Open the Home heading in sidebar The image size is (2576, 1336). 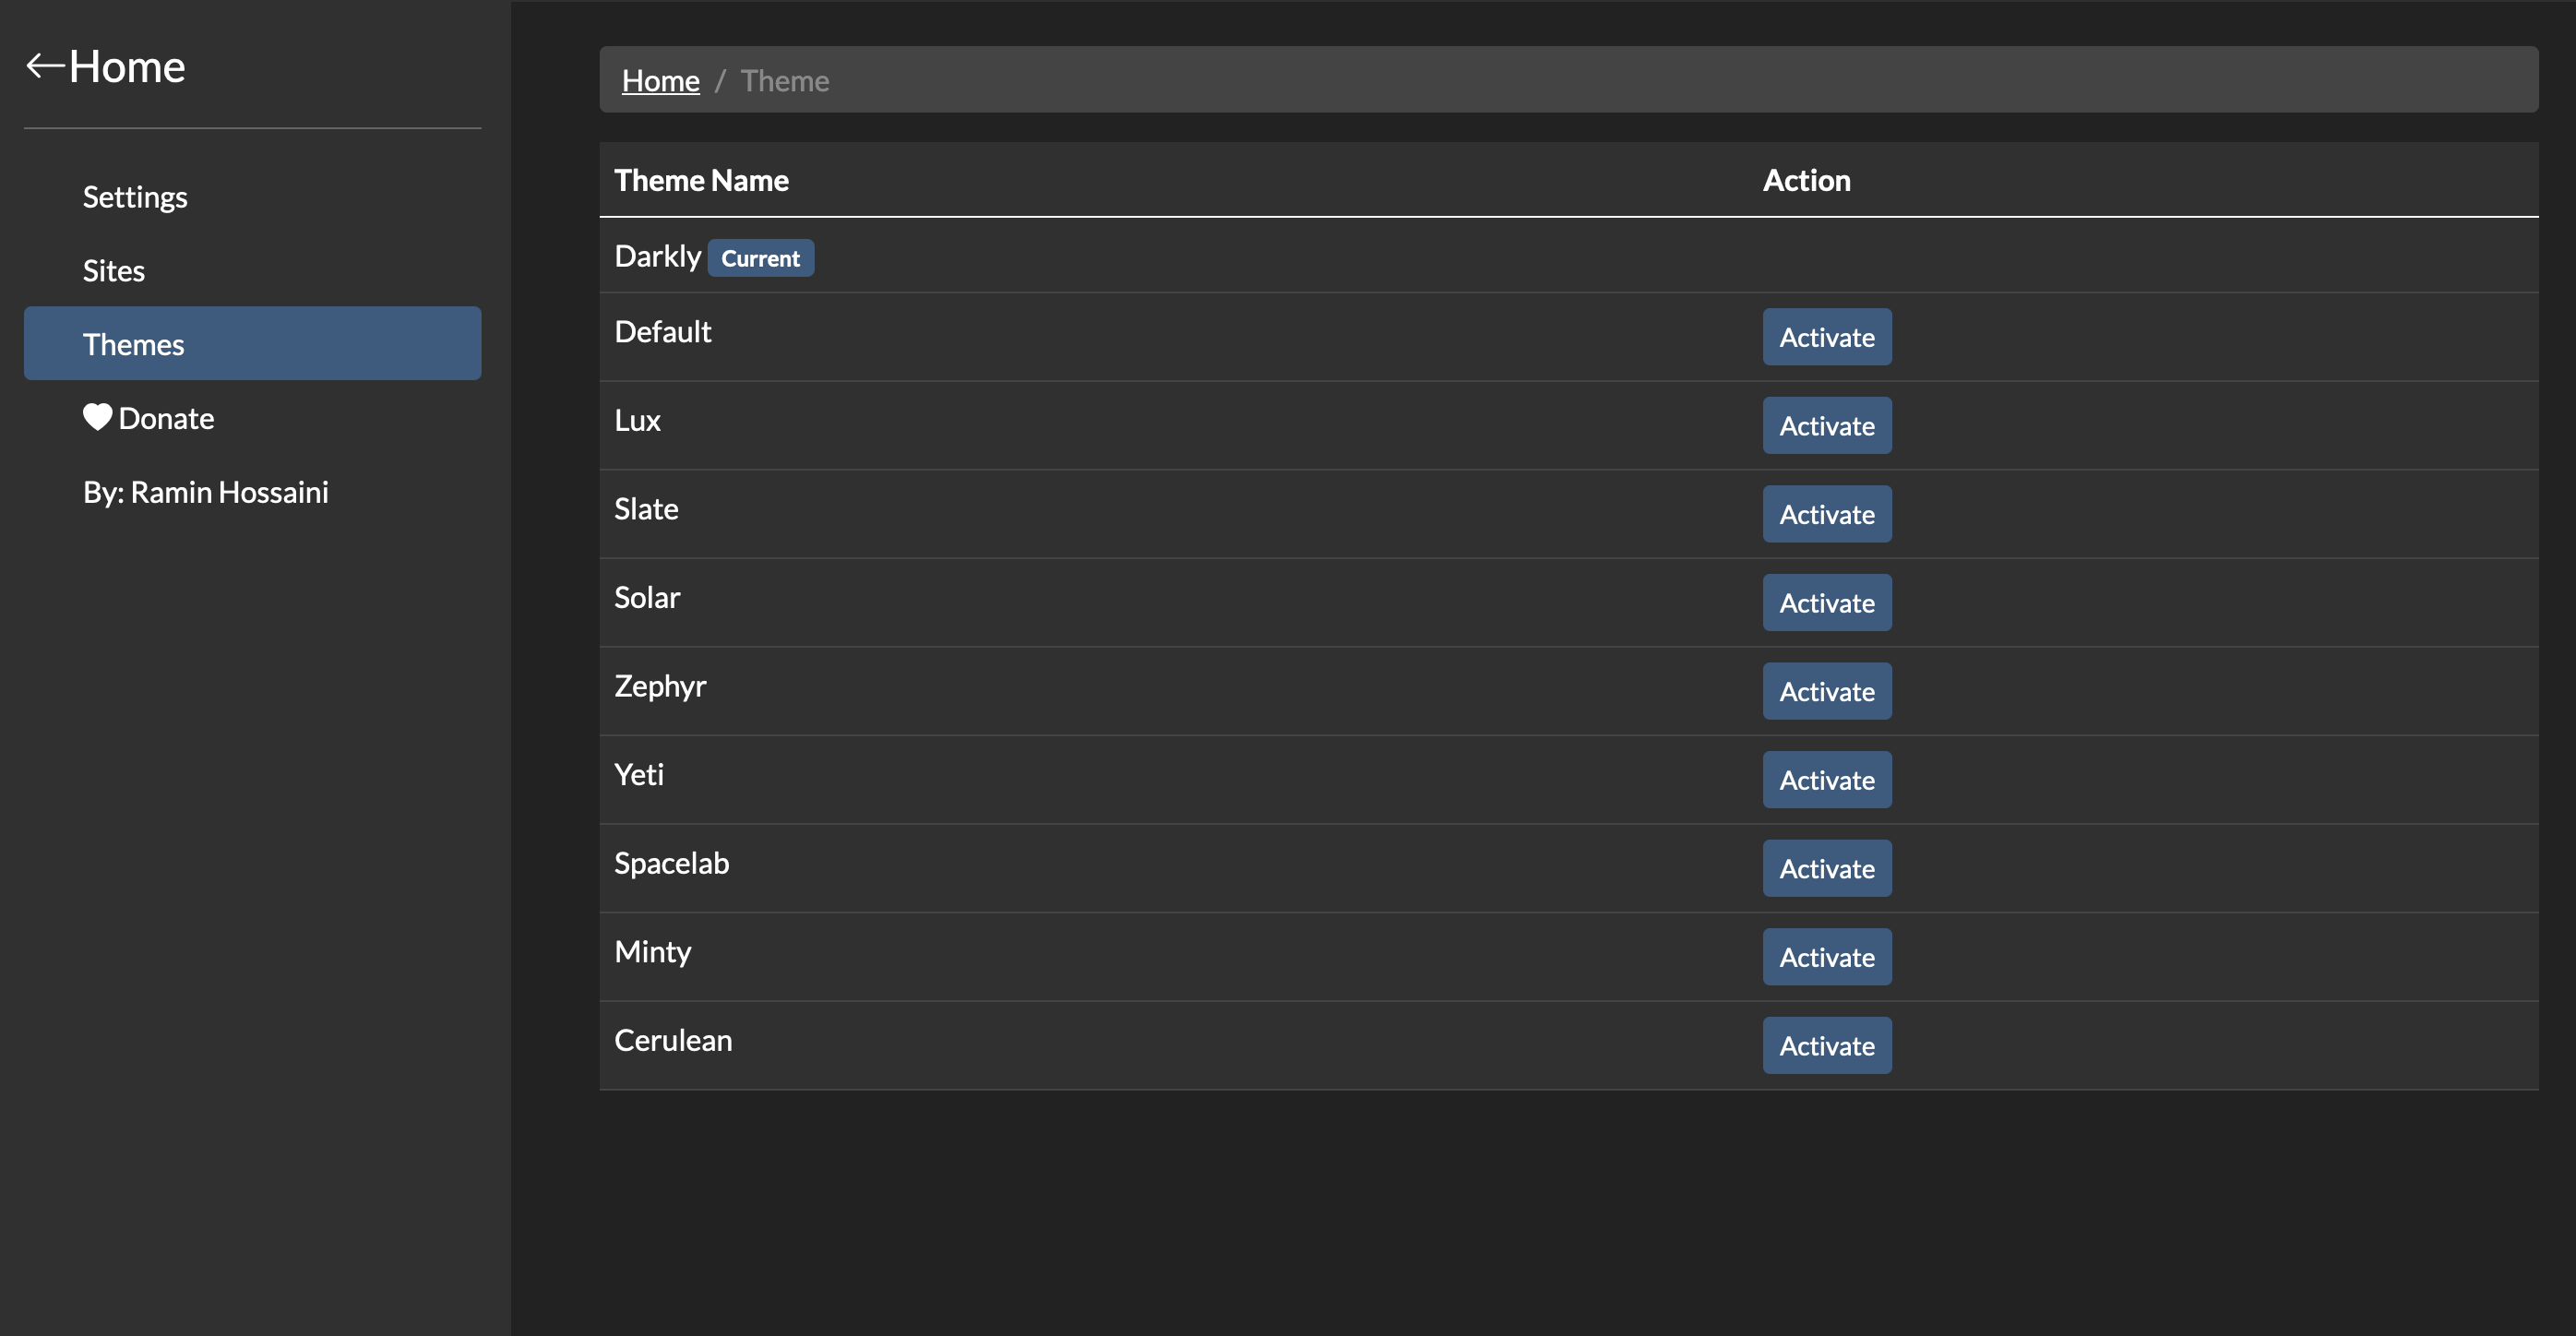point(127,67)
